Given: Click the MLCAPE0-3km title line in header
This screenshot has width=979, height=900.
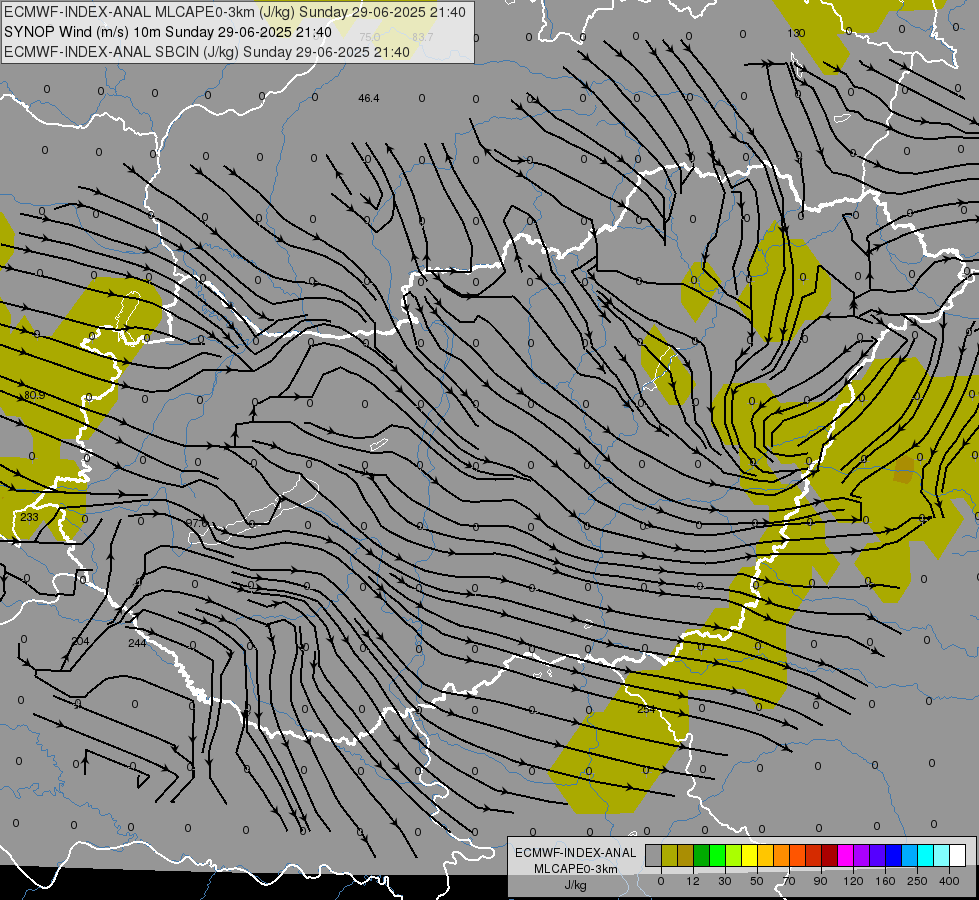Looking at the screenshot, I should click(235, 12).
